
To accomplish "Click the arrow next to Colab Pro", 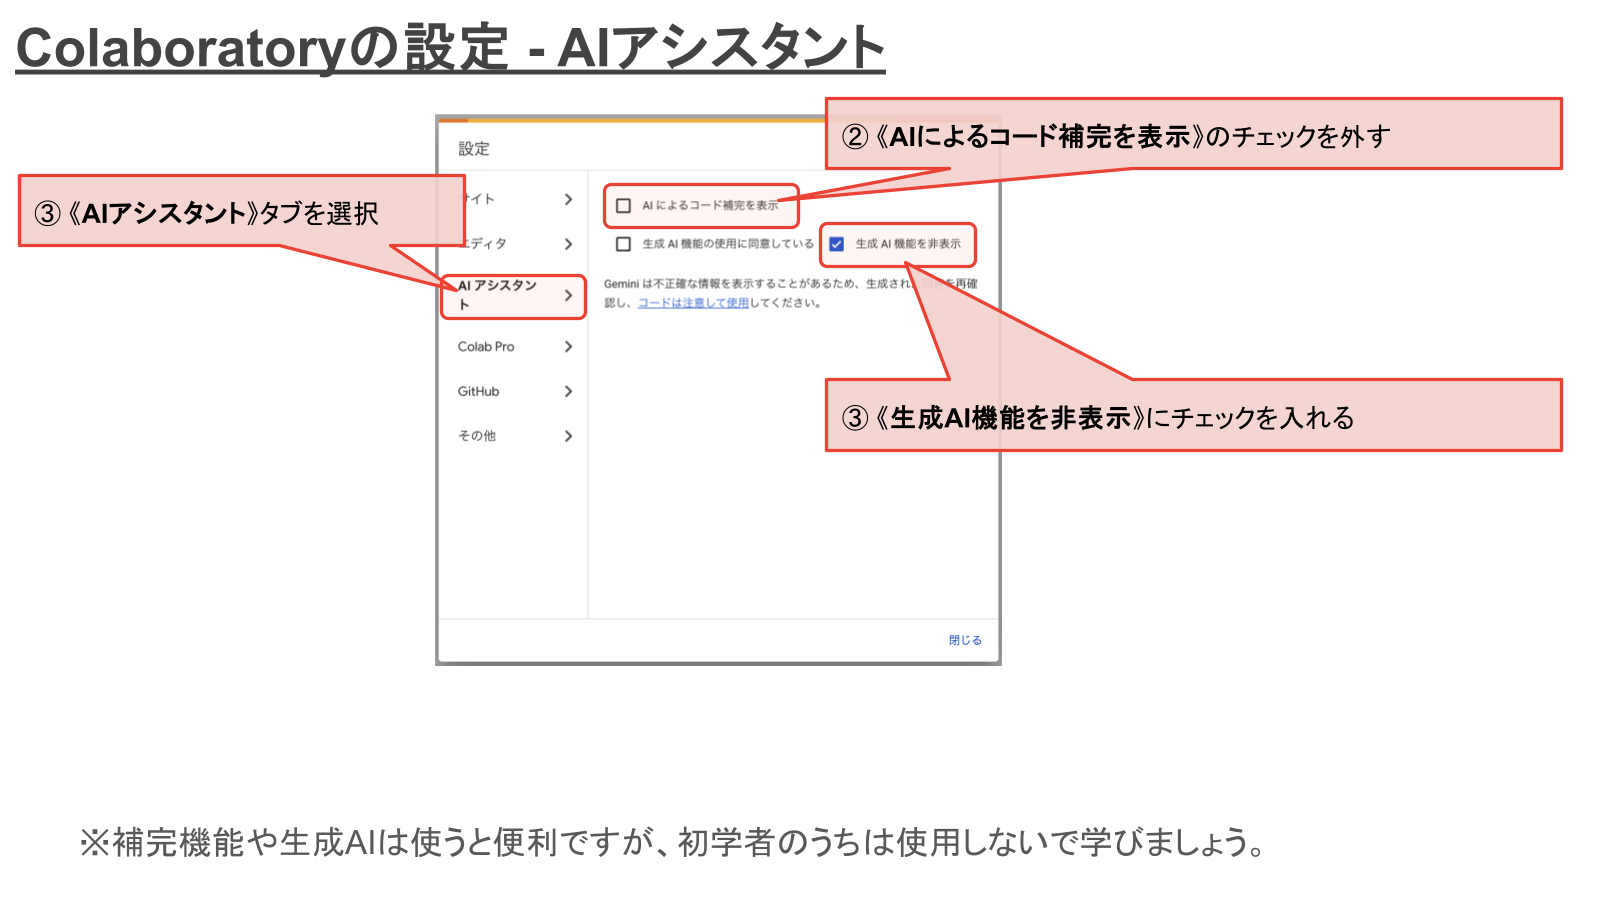I will [568, 347].
